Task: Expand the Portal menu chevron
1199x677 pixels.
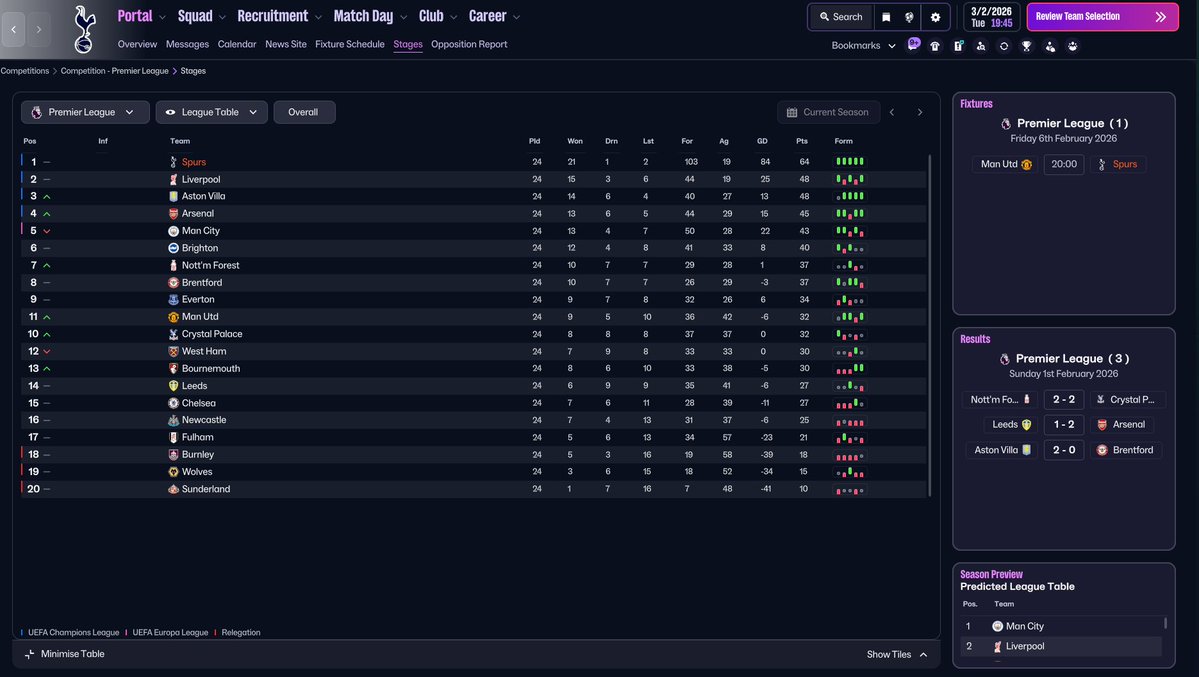Action: (162, 18)
